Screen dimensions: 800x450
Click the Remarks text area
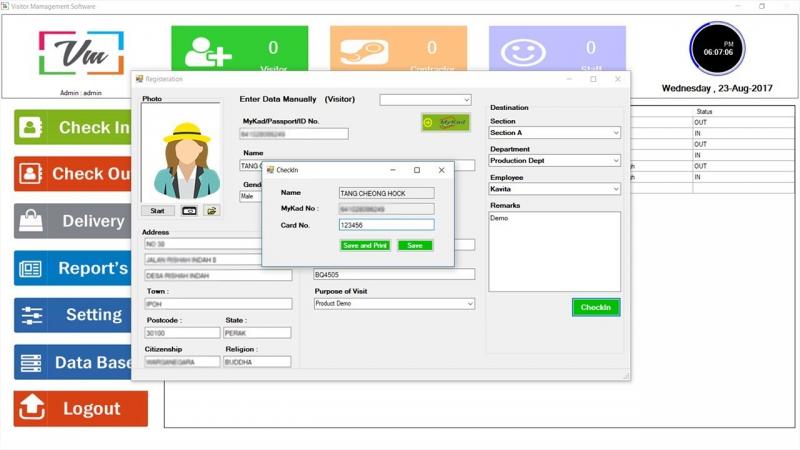pyautogui.click(x=554, y=252)
